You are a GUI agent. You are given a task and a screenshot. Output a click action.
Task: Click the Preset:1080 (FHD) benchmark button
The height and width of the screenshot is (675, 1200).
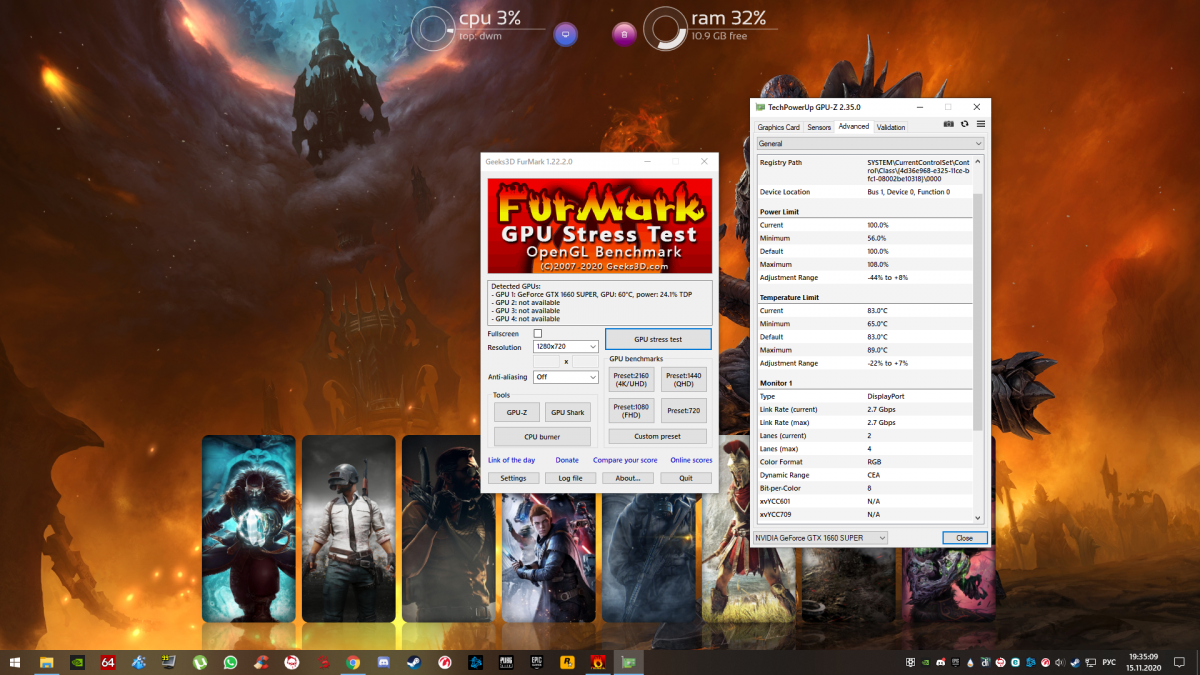[x=632, y=411]
